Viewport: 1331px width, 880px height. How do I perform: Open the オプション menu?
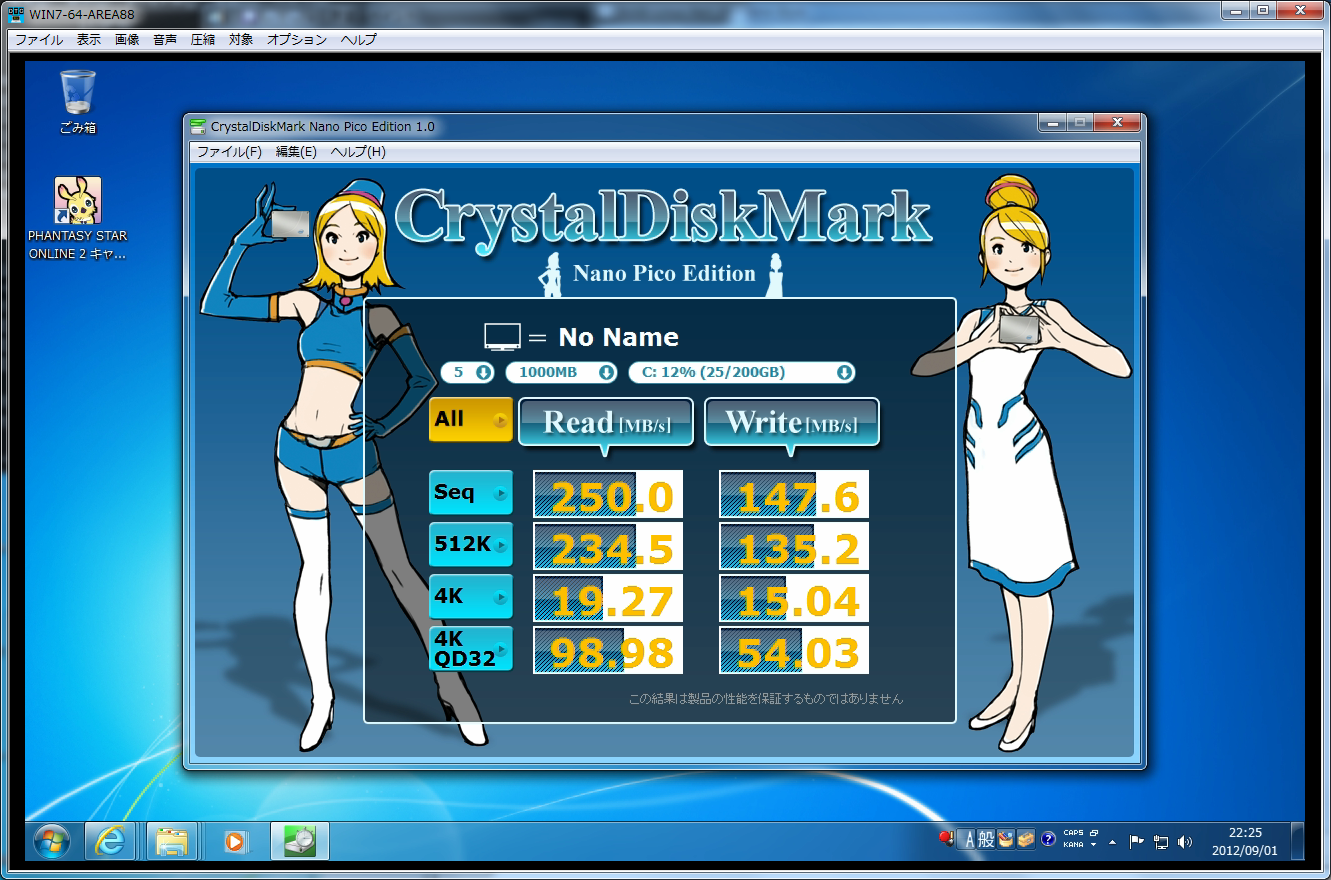pyautogui.click(x=297, y=40)
